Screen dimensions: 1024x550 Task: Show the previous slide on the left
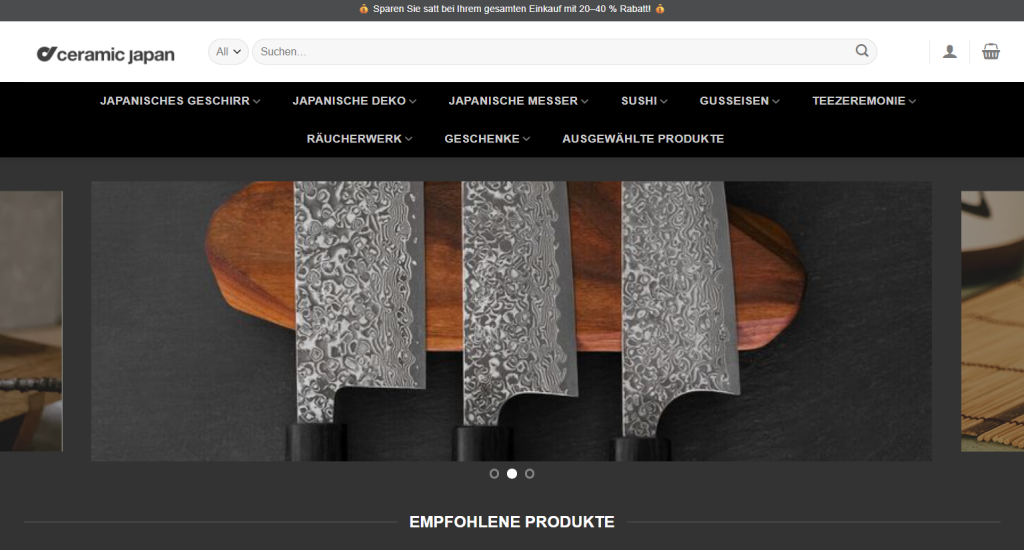[31, 321]
